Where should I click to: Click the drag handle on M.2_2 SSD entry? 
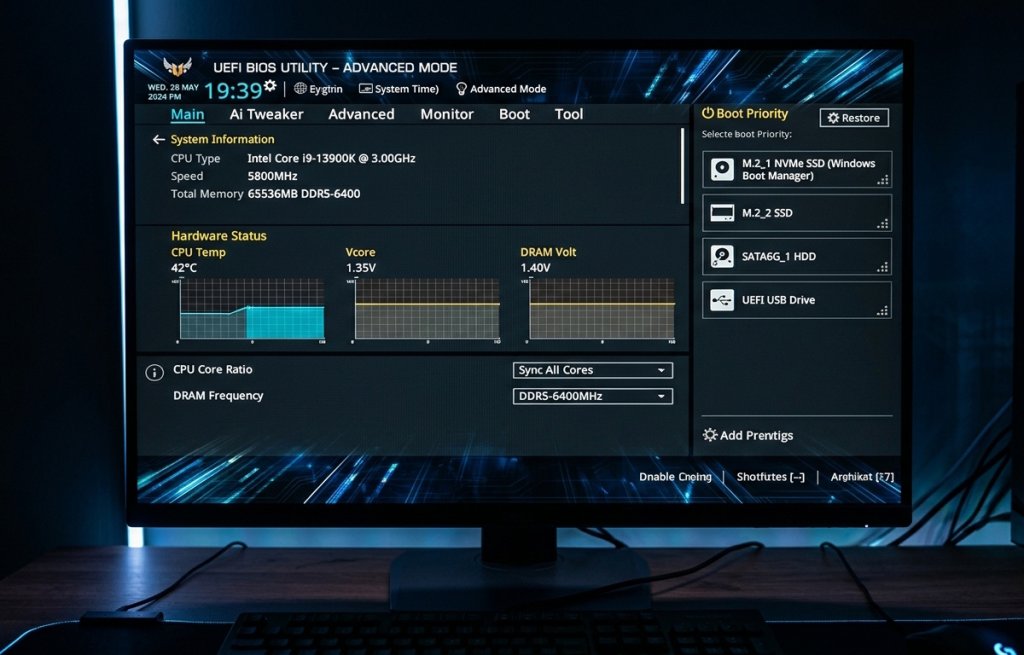click(x=883, y=224)
